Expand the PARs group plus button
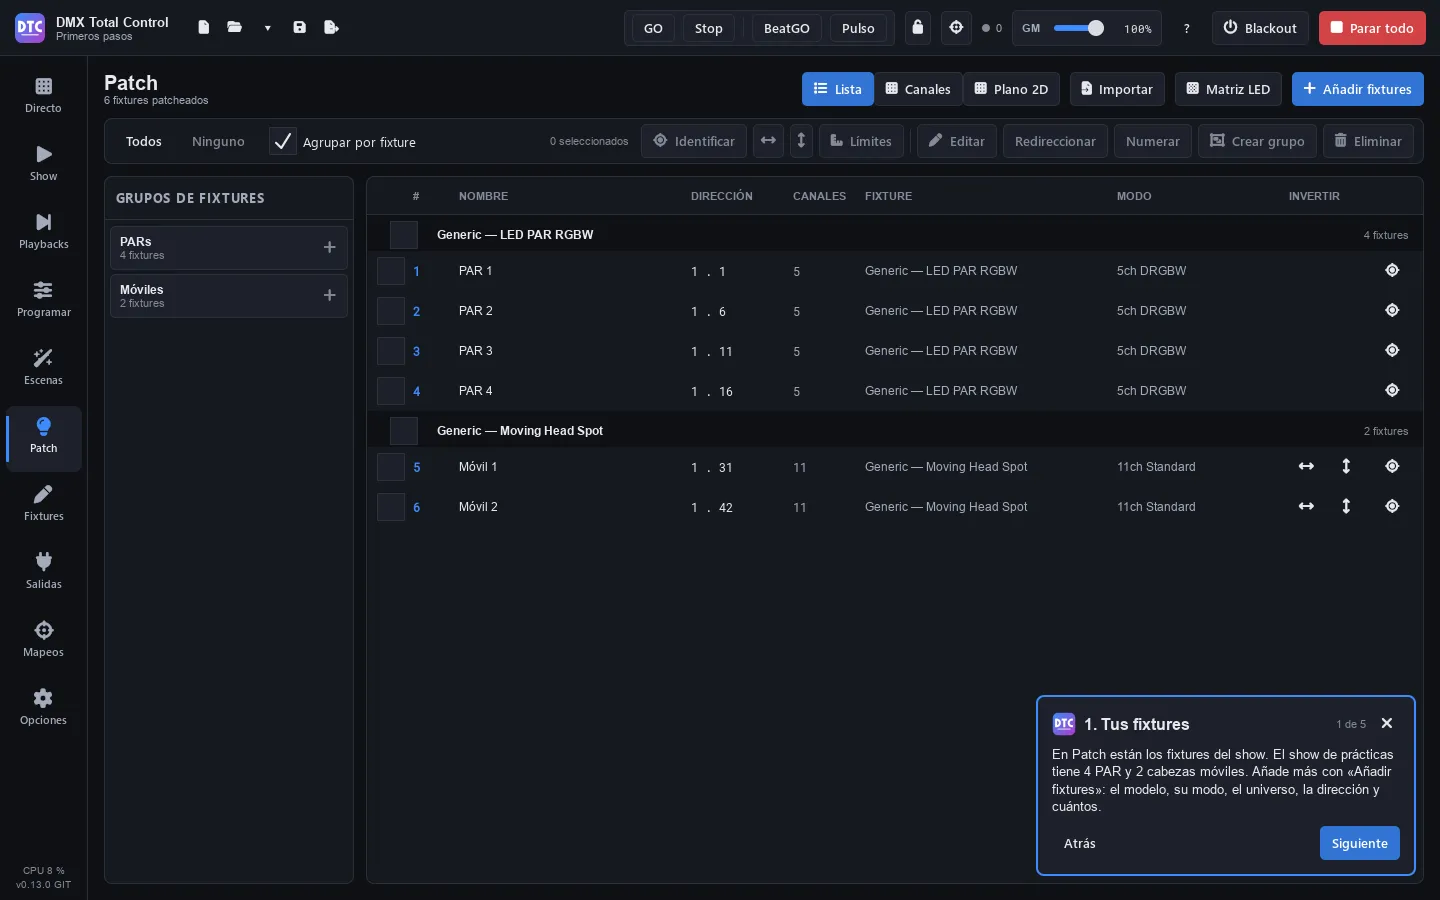This screenshot has width=1440, height=900. coord(329,247)
